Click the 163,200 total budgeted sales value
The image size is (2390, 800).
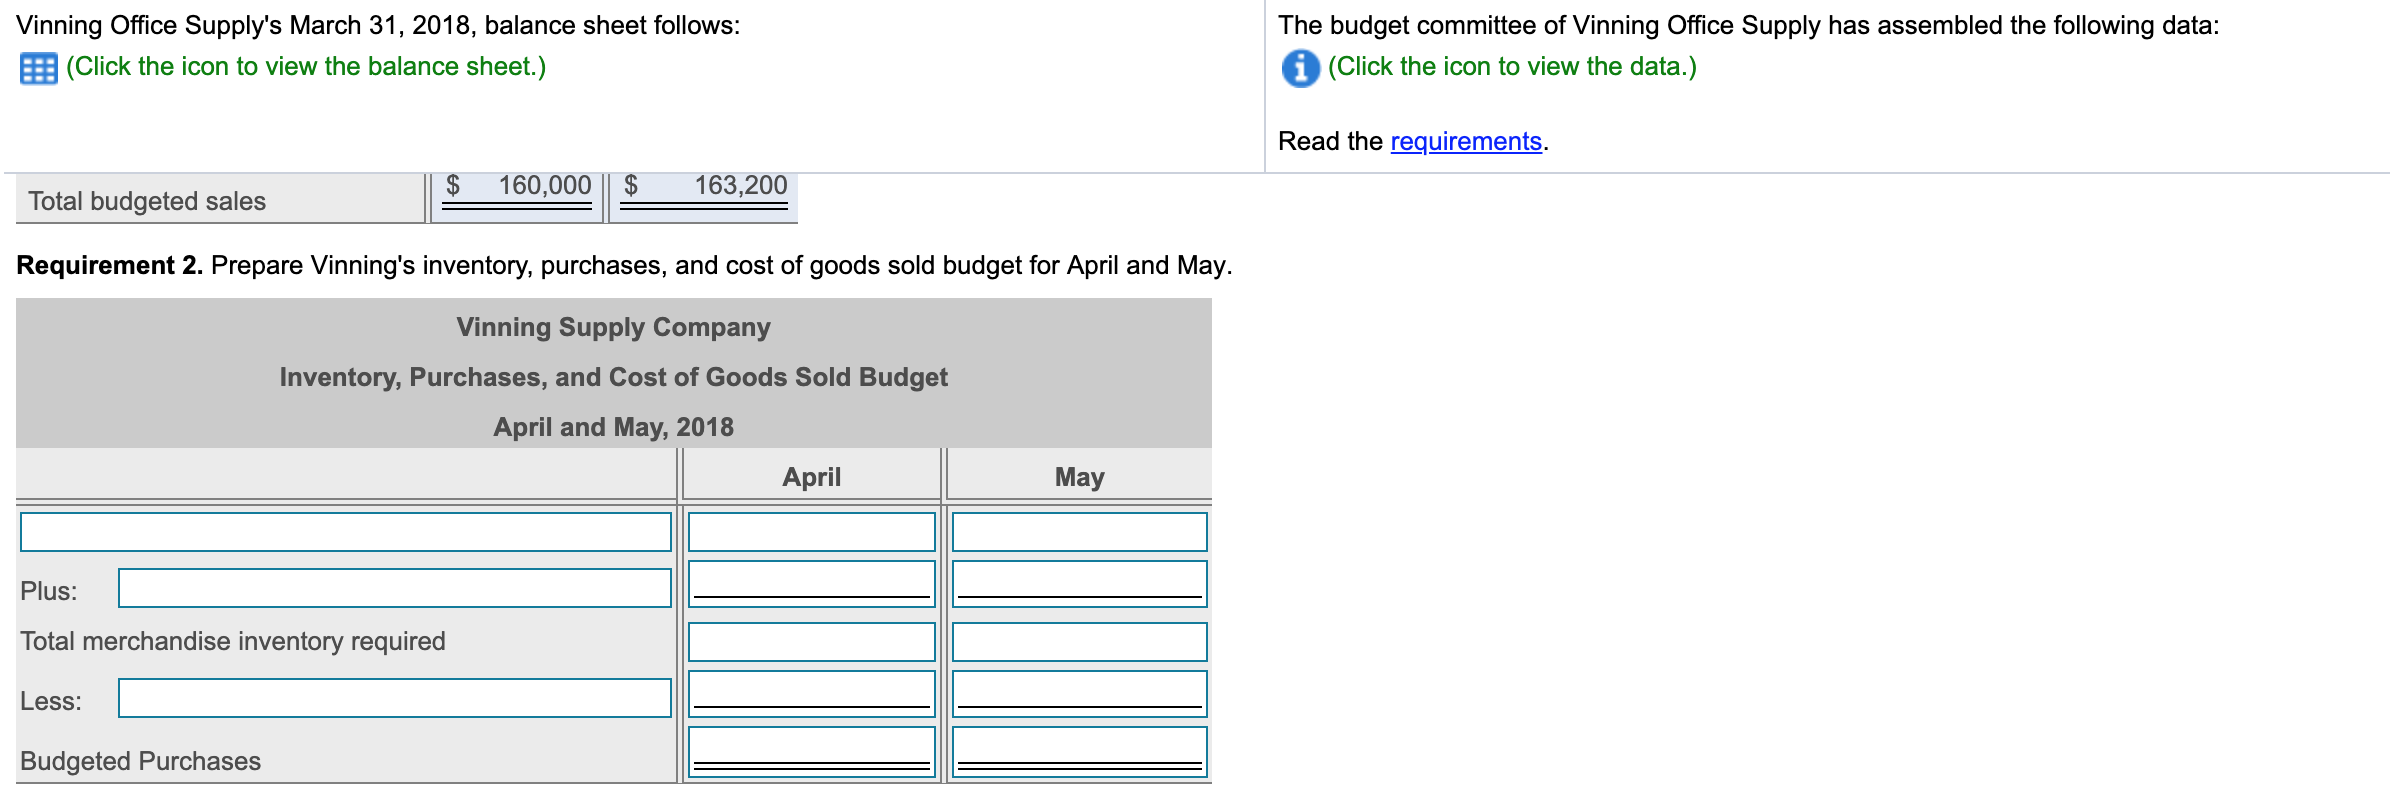point(741,185)
